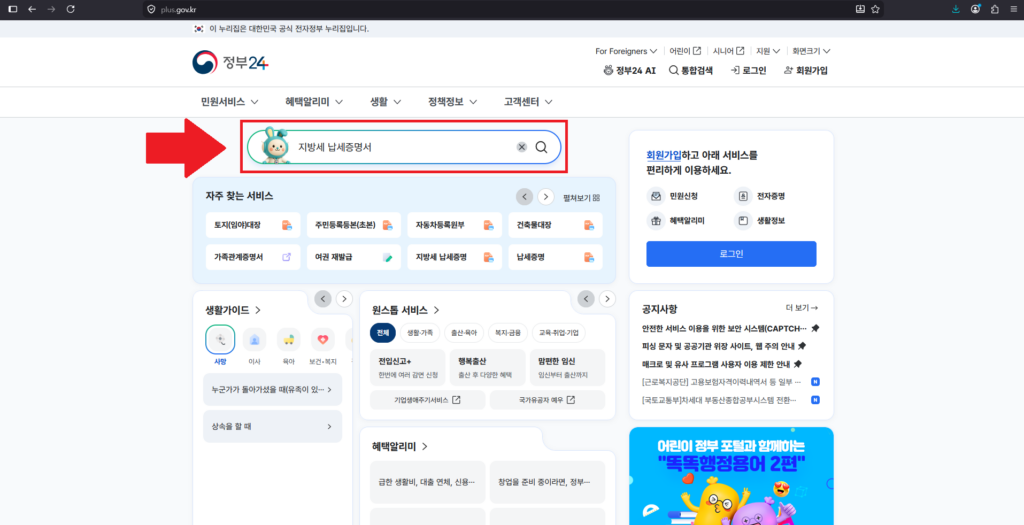Open 자동차등록원부 service
The height and width of the screenshot is (525, 1024).
455,225
